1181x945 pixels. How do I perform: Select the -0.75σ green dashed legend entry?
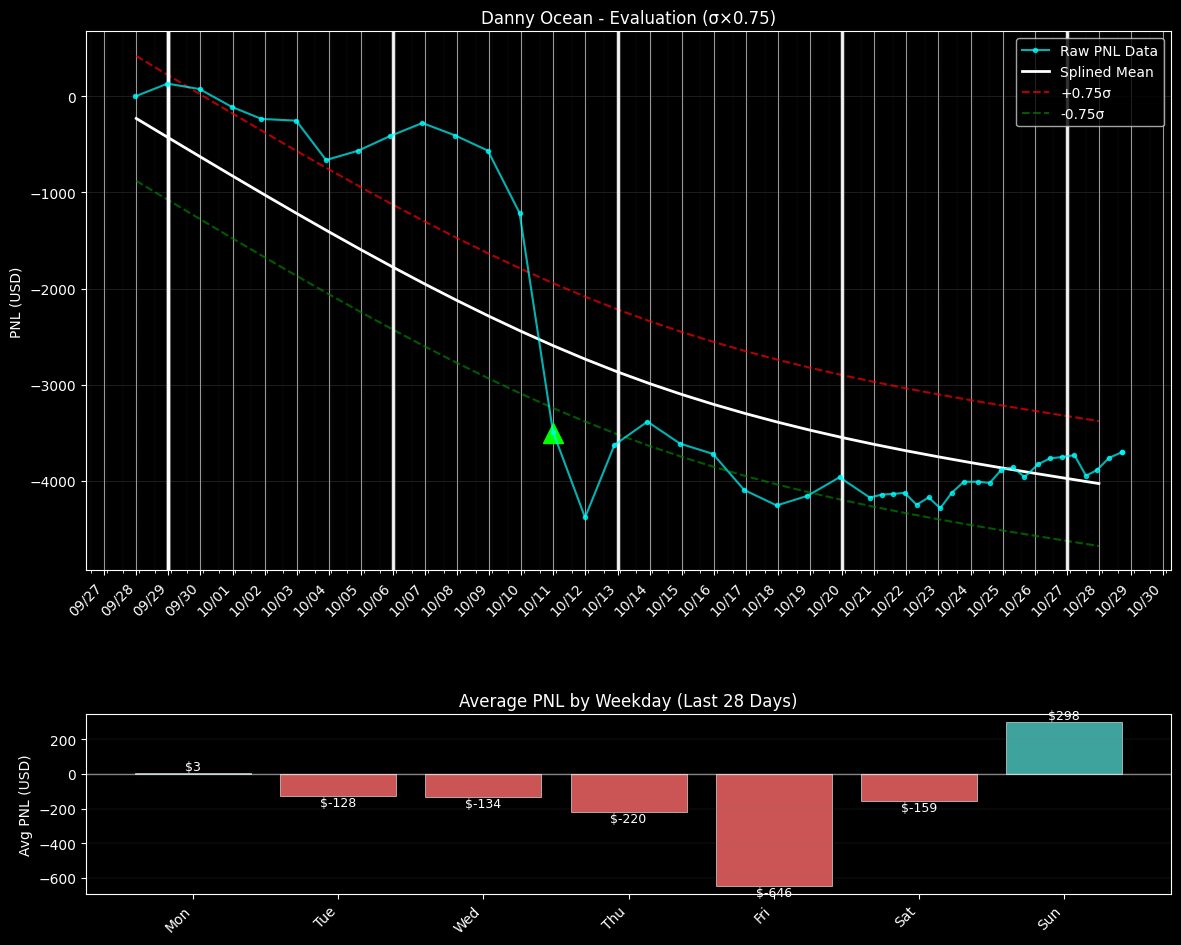click(x=1084, y=114)
